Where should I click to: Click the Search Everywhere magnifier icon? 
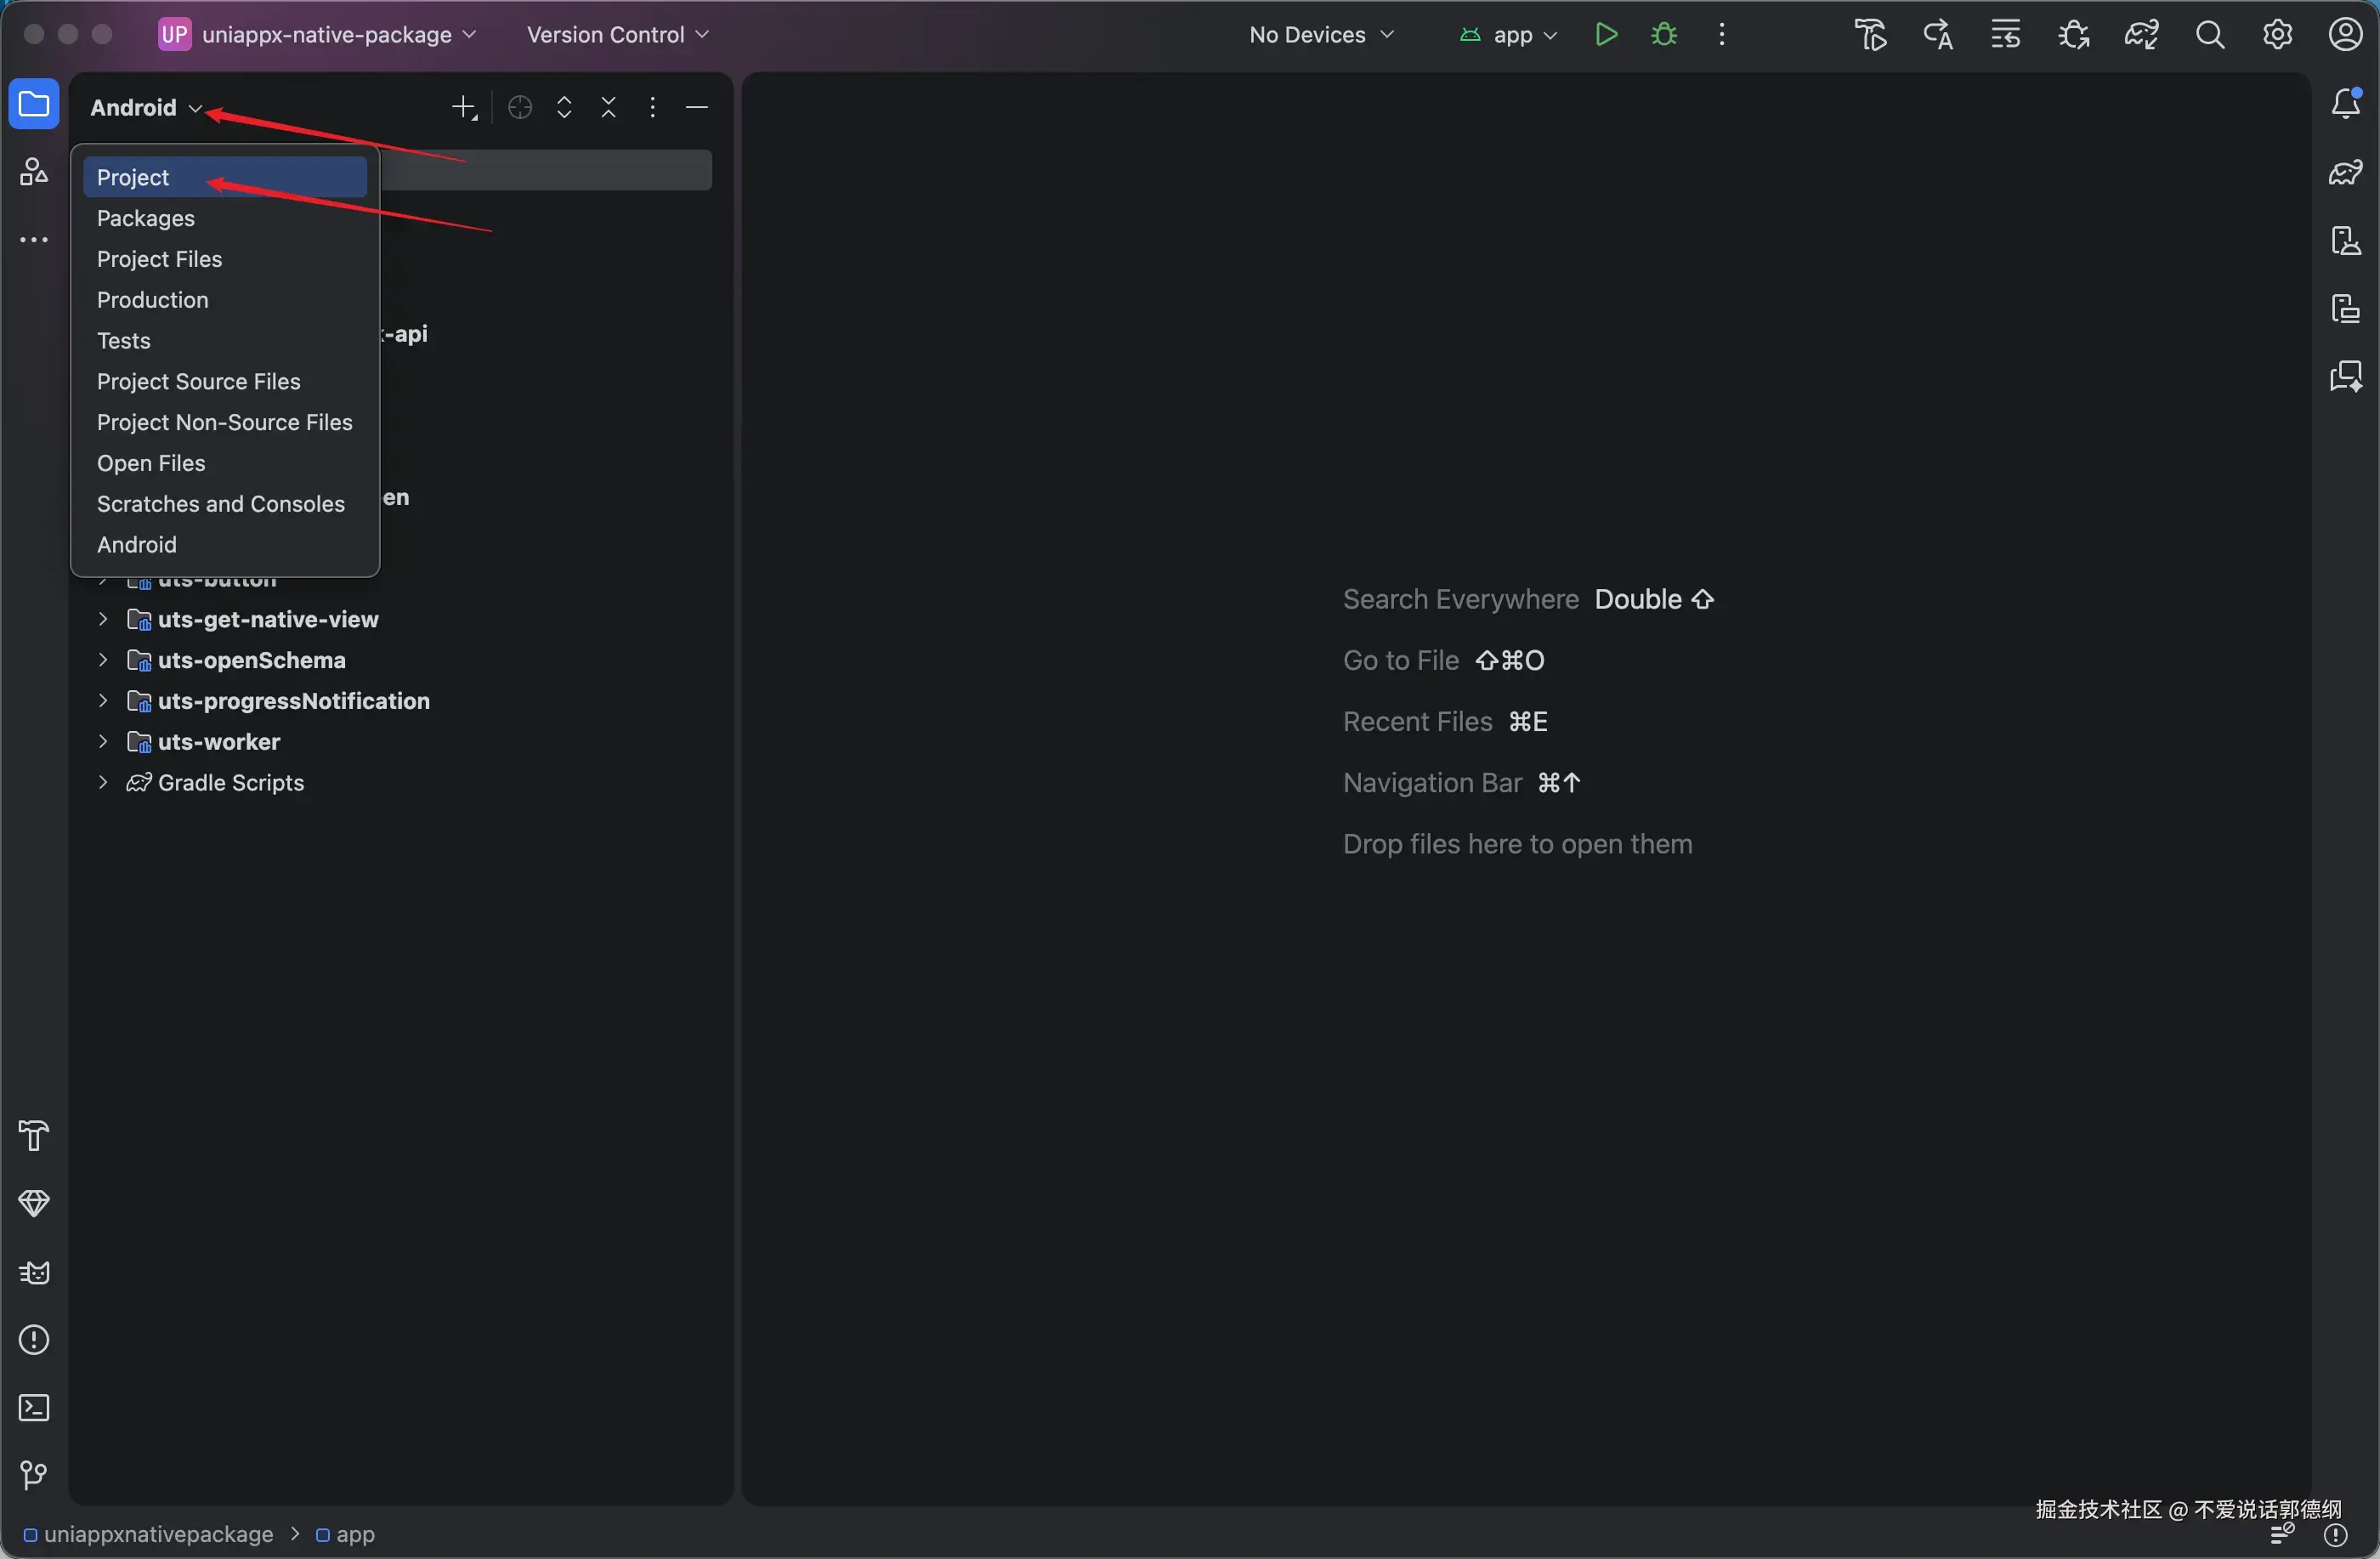[2210, 35]
